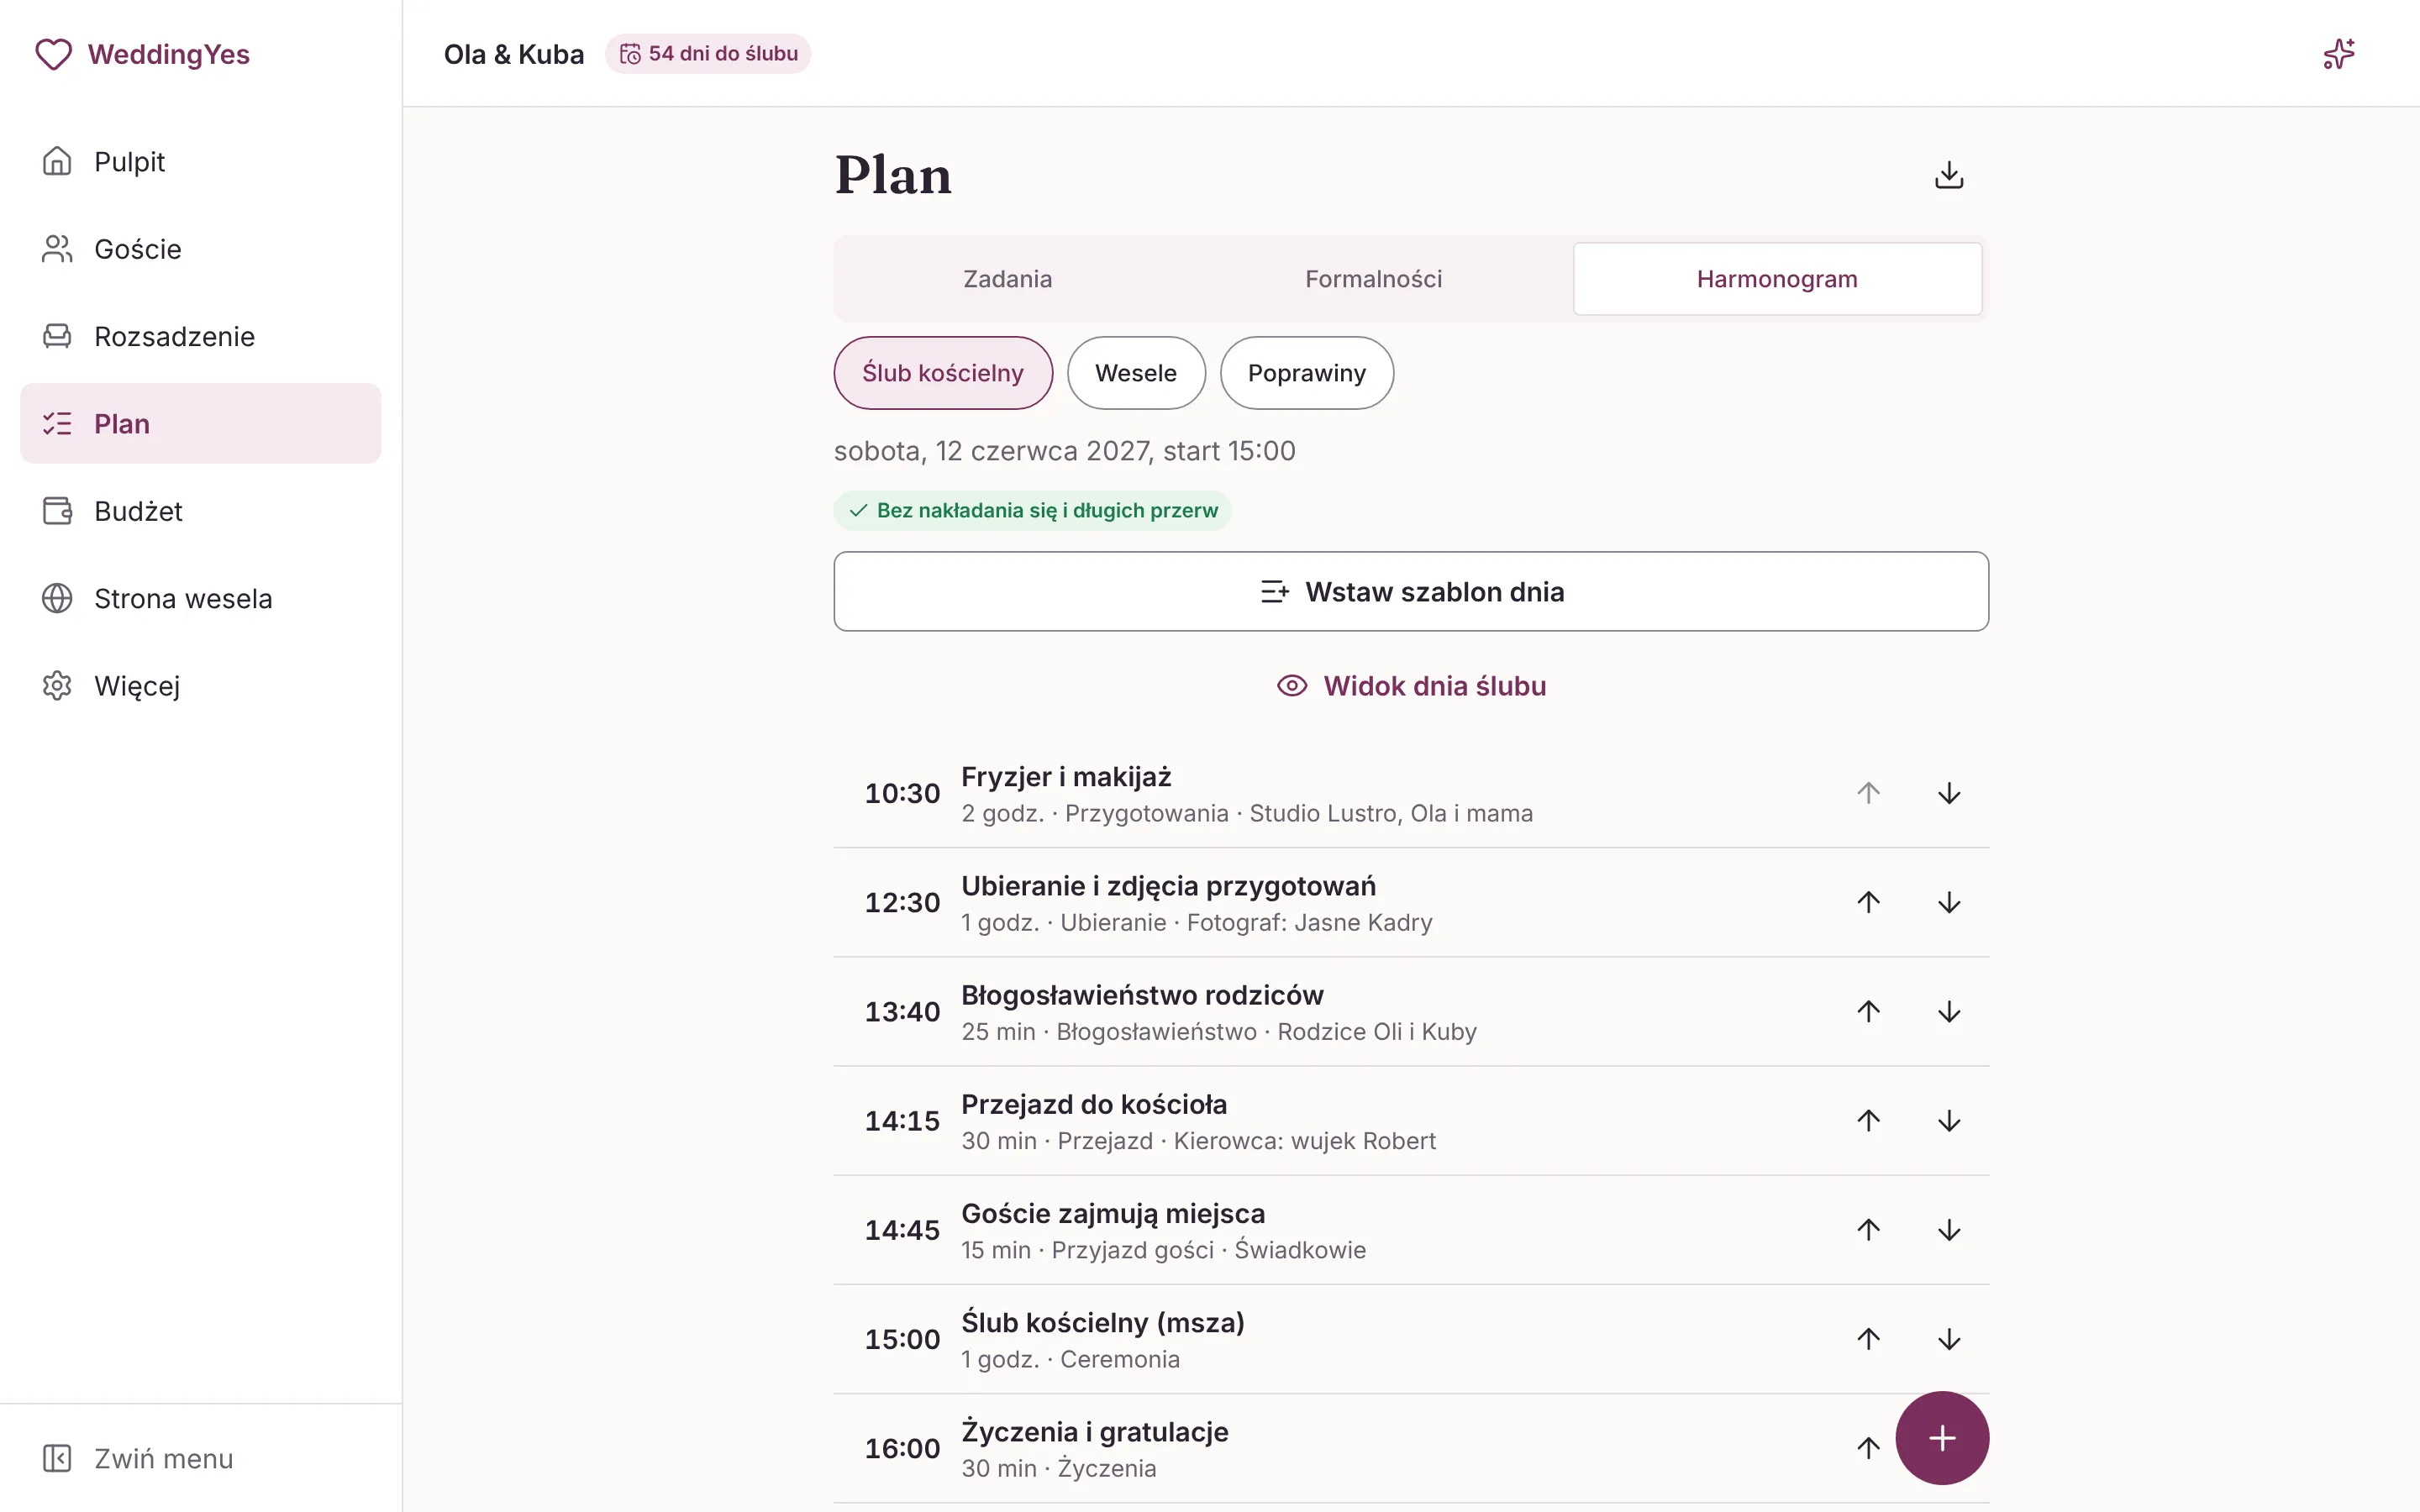Move Błogosławieństwo rodziców down
The height and width of the screenshot is (1512, 2420).
(x=1948, y=1011)
